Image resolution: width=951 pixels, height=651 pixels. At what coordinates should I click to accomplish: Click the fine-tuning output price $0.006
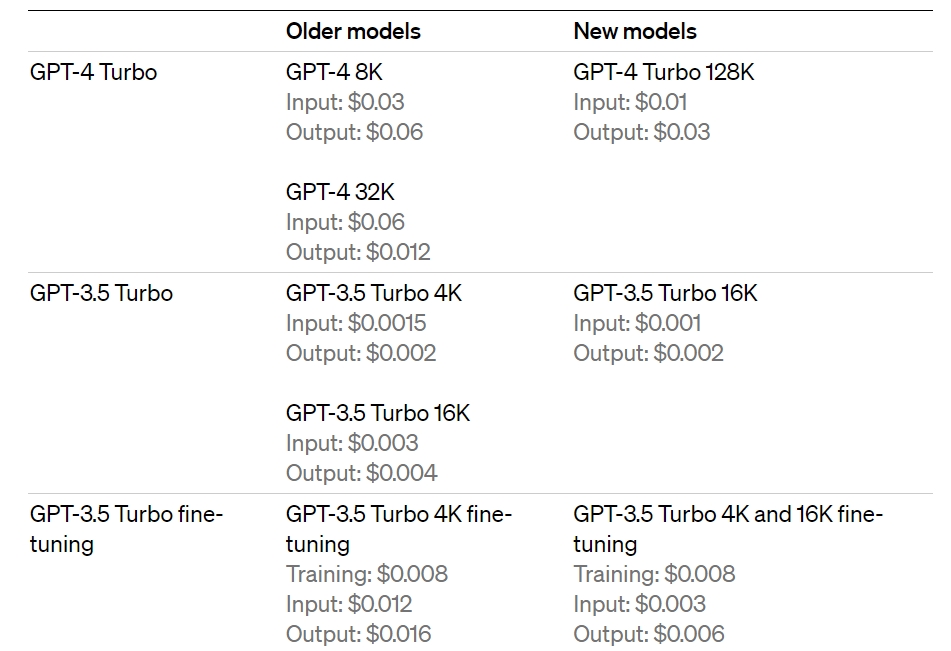(x=649, y=634)
